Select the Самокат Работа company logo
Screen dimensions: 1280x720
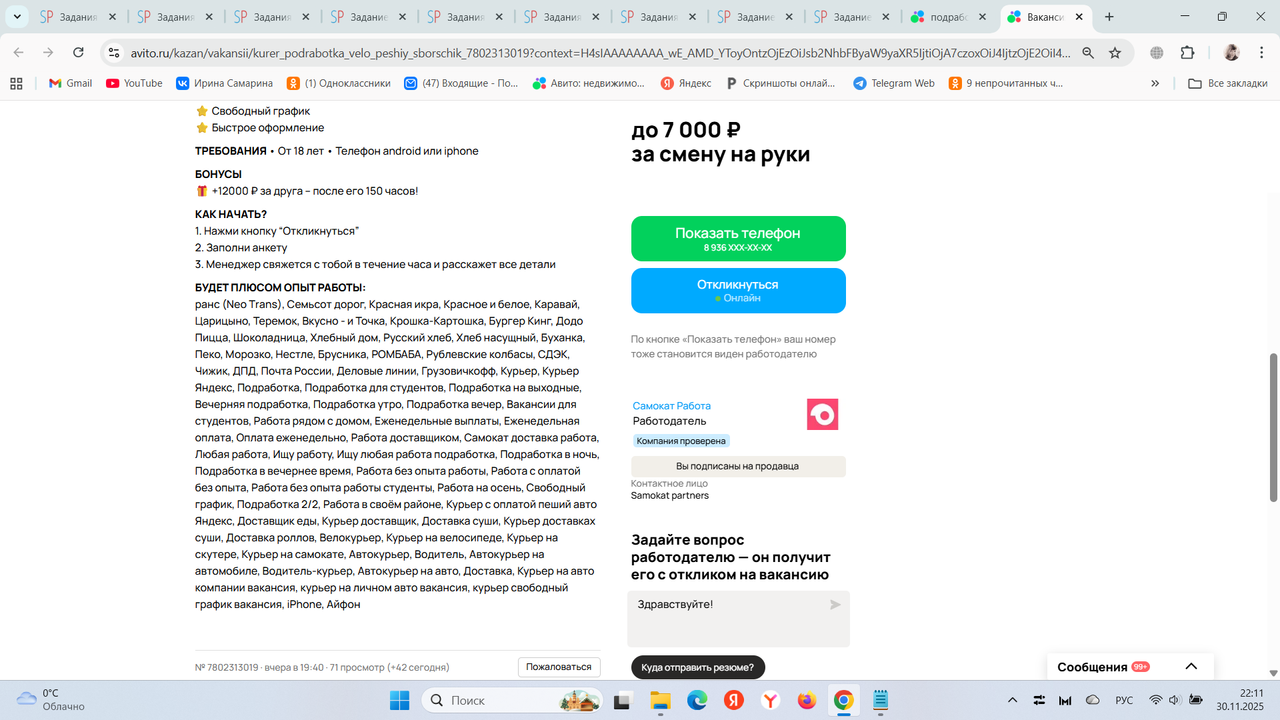(x=822, y=413)
